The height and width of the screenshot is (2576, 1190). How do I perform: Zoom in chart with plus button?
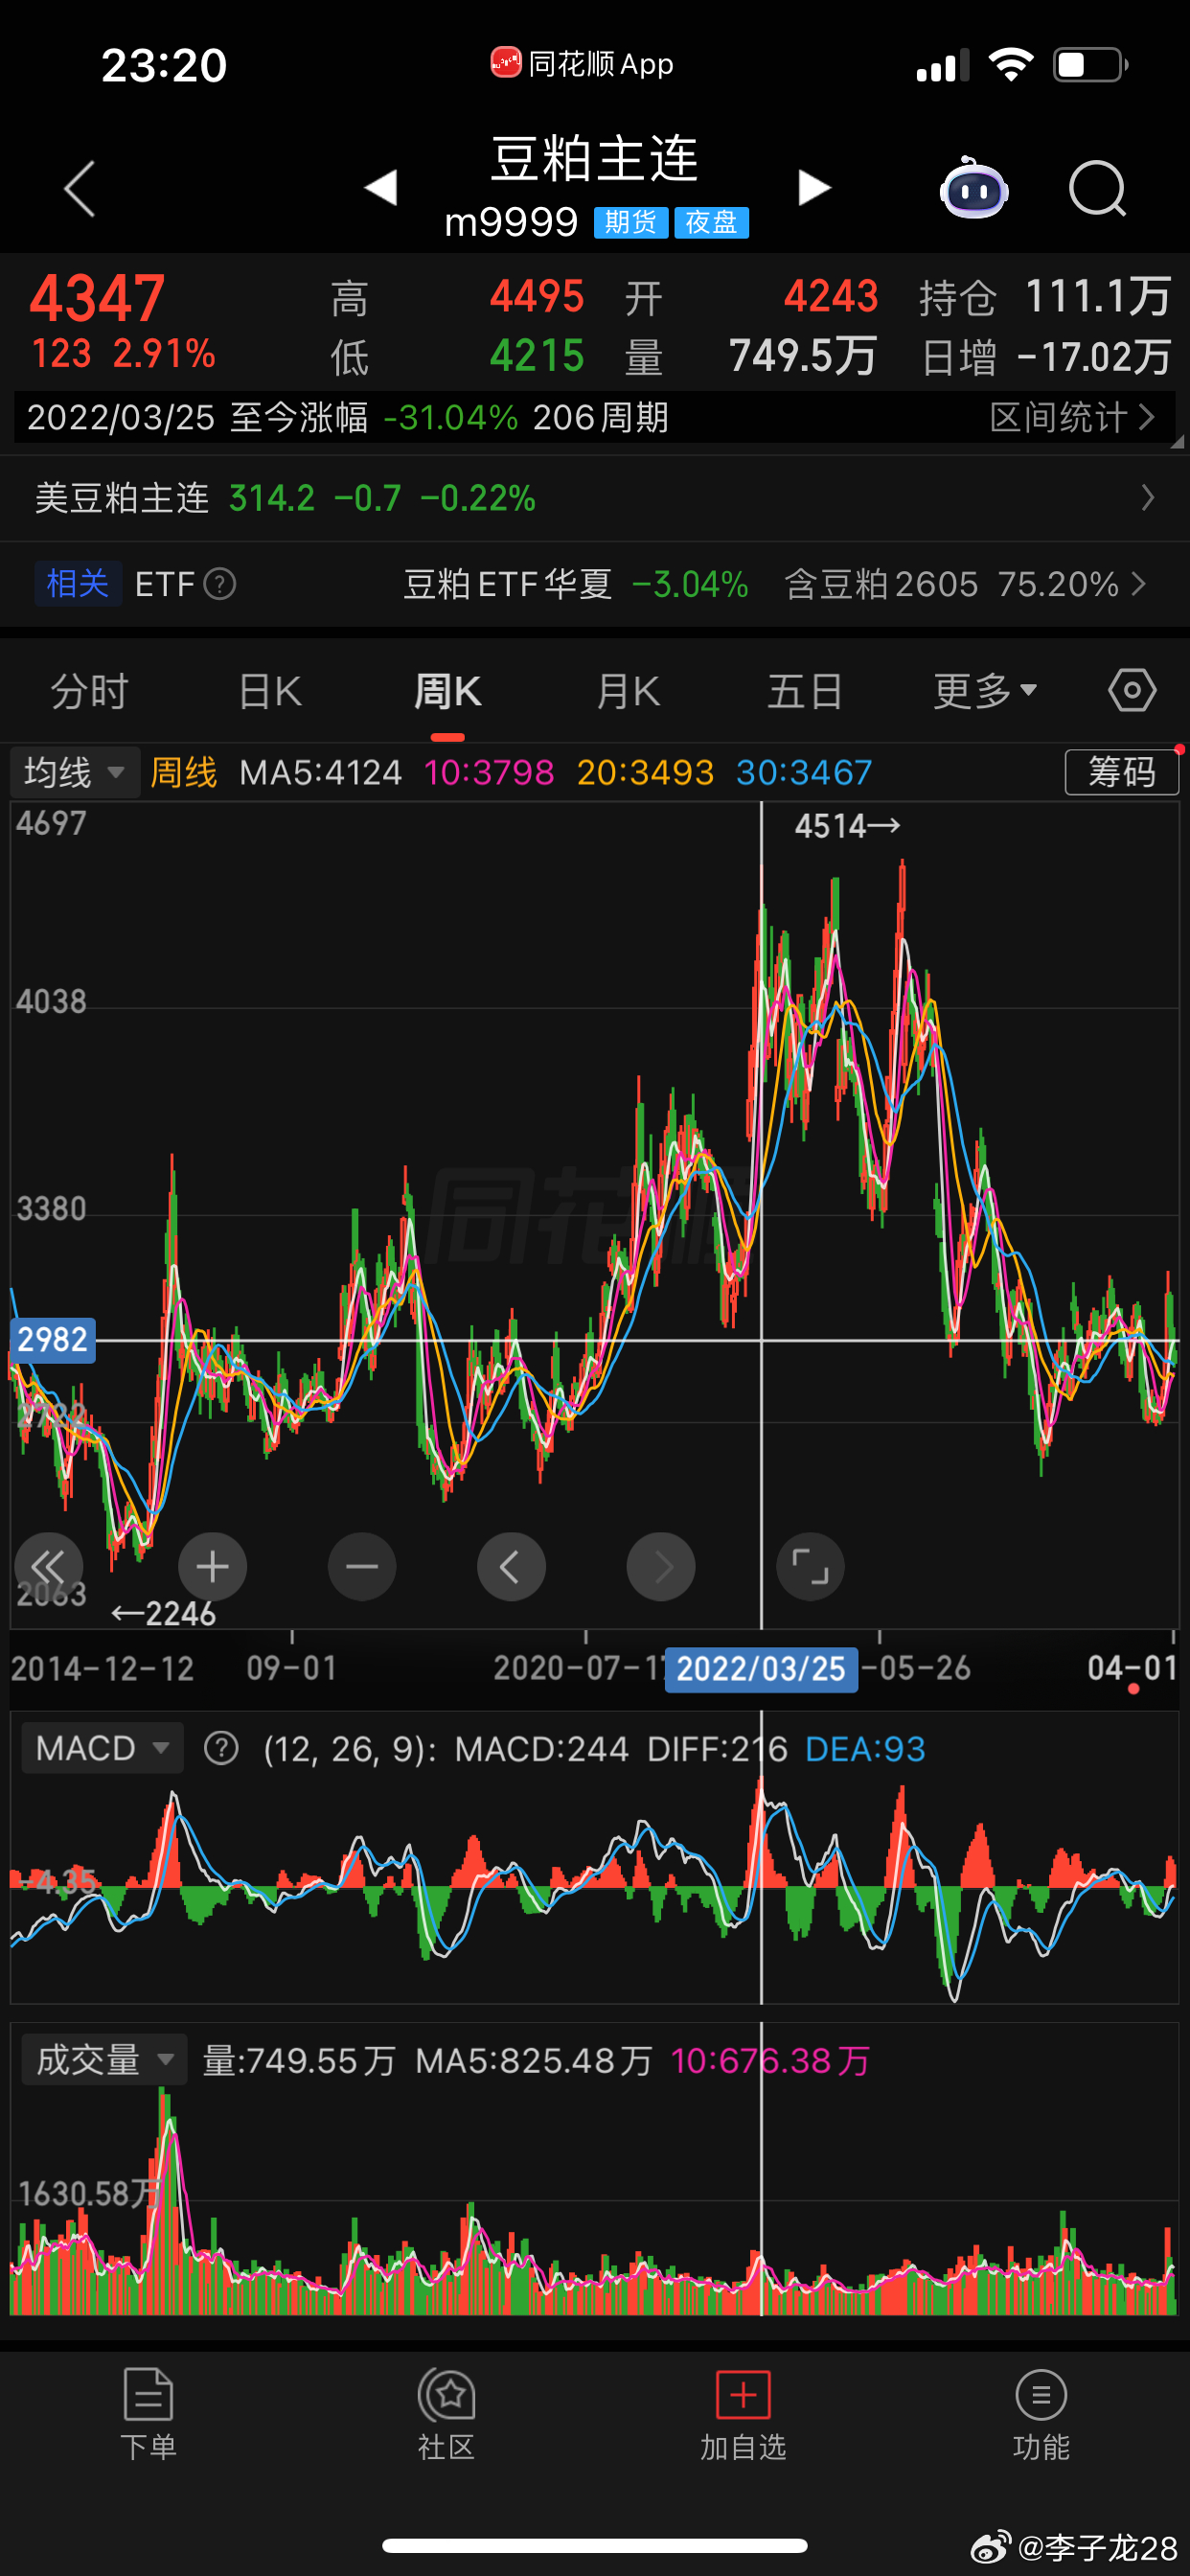click(213, 1566)
